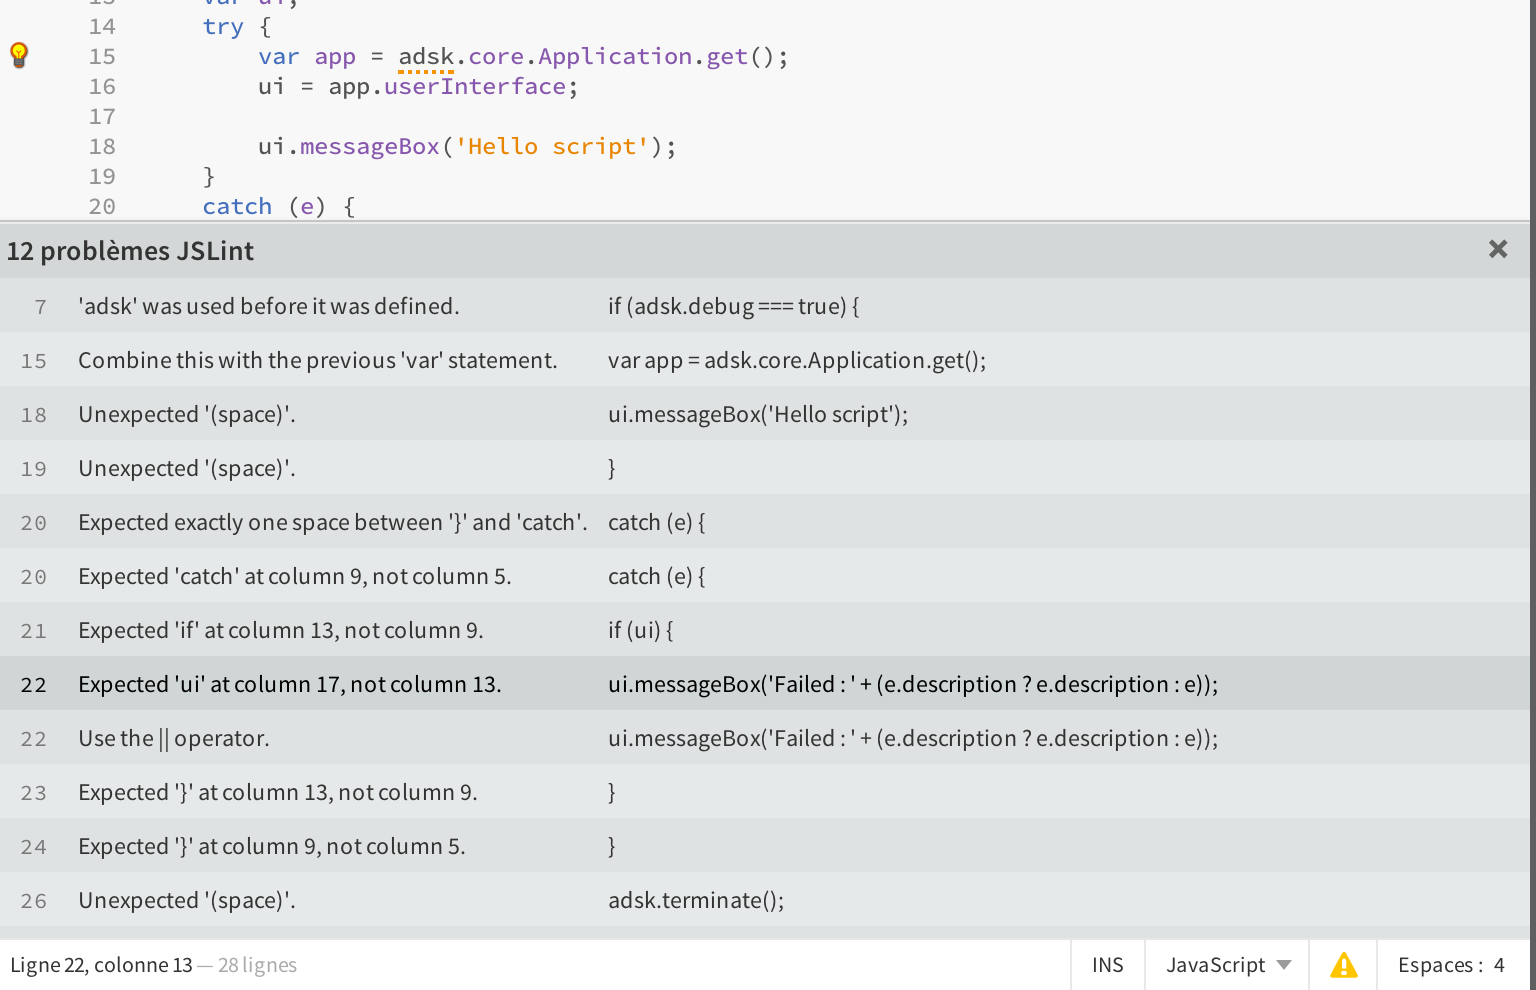Screen dimensions: 1536x990
Task: Select the 'adsk.terminate();' problem on line 26
Action: point(186,900)
